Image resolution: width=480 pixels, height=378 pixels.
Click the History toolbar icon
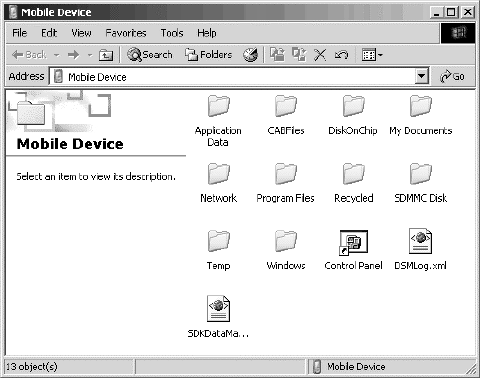250,55
